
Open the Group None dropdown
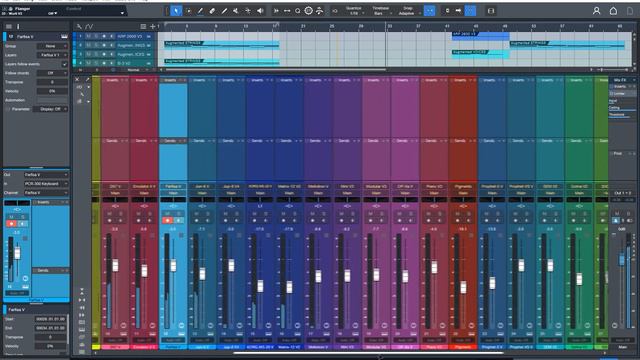point(52,46)
